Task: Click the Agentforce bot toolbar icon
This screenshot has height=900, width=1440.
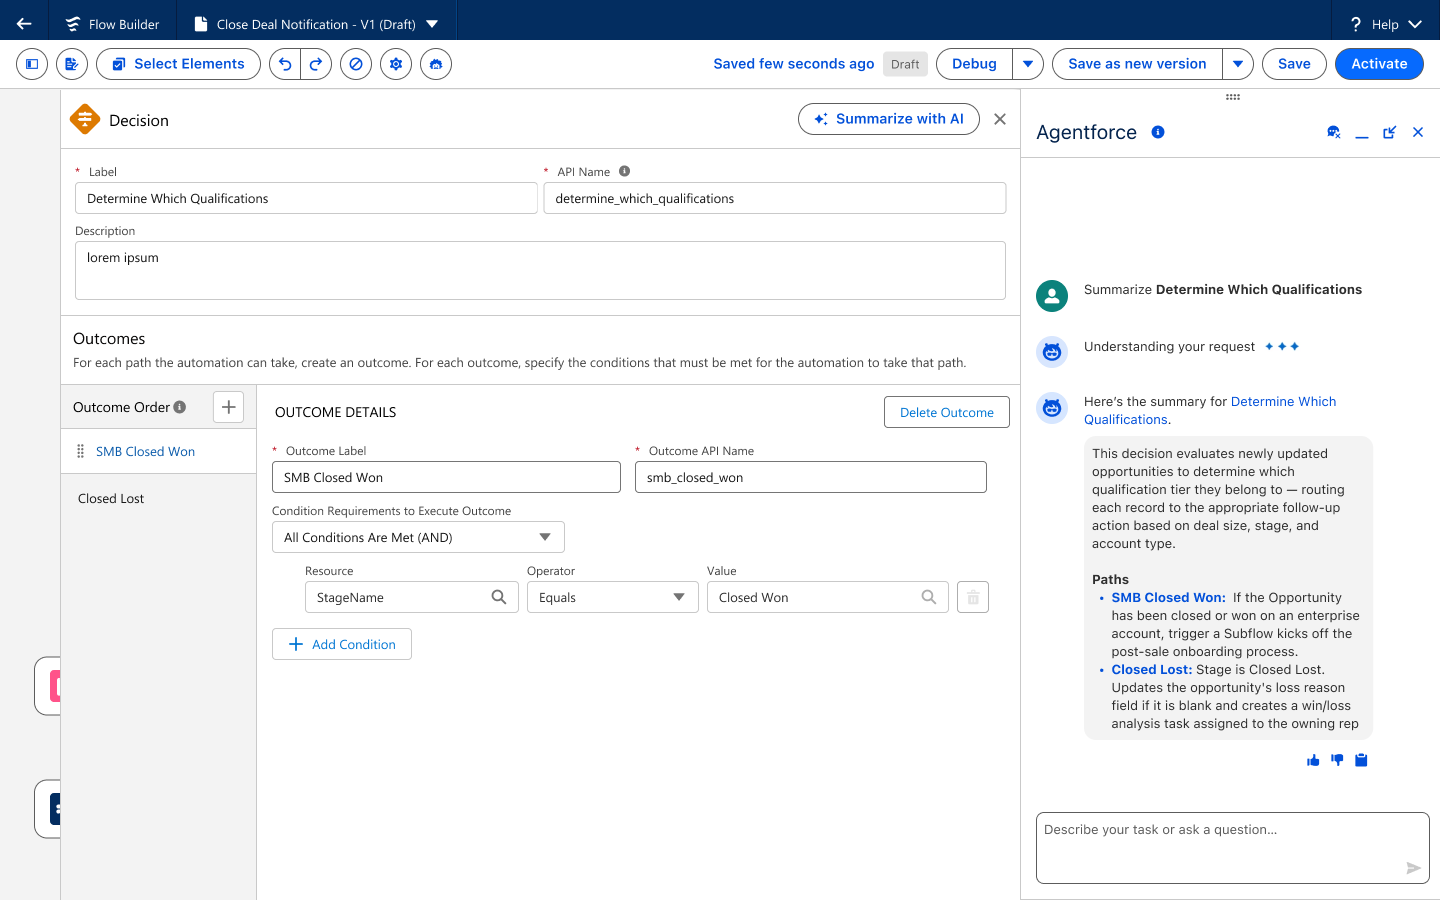Action: (436, 64)
